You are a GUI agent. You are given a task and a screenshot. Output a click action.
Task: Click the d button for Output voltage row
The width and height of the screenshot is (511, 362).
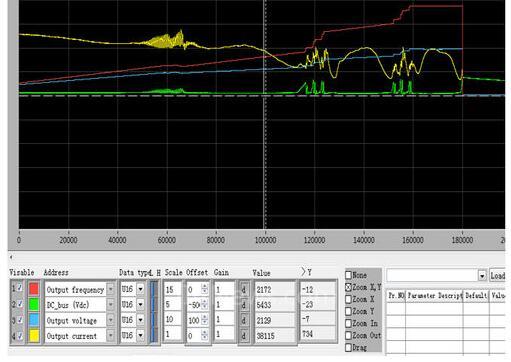(244, 320)
